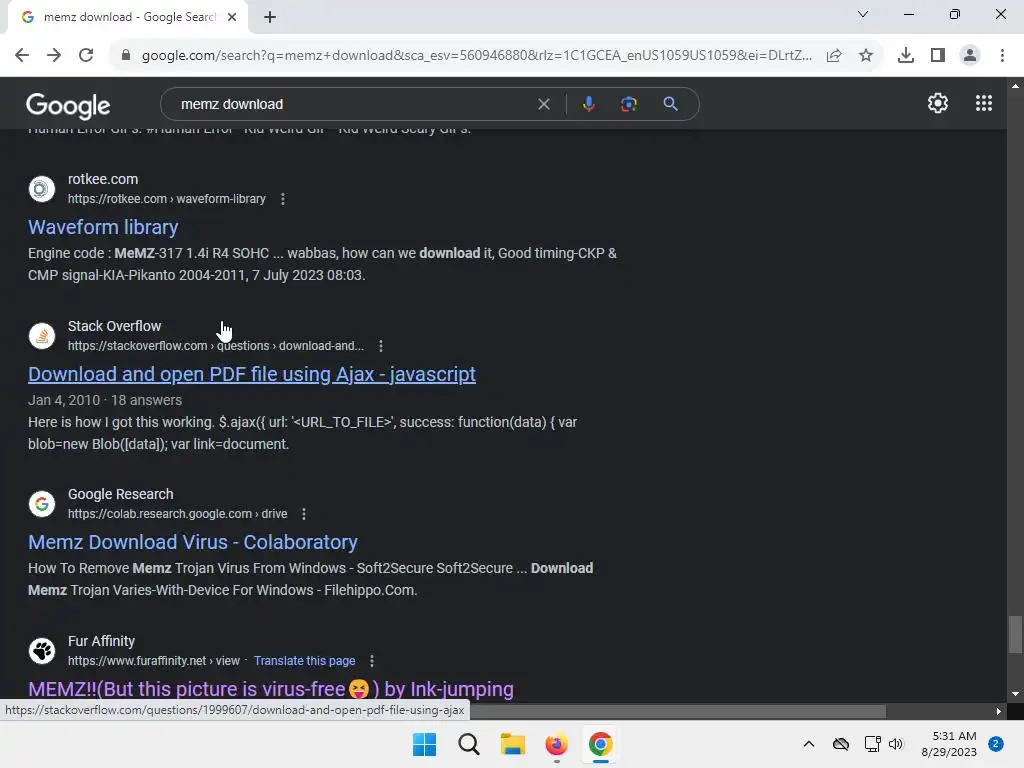View site information lock icon
Screen dimensions: 1024x768
pyautogui.click(x=126, y=56)
